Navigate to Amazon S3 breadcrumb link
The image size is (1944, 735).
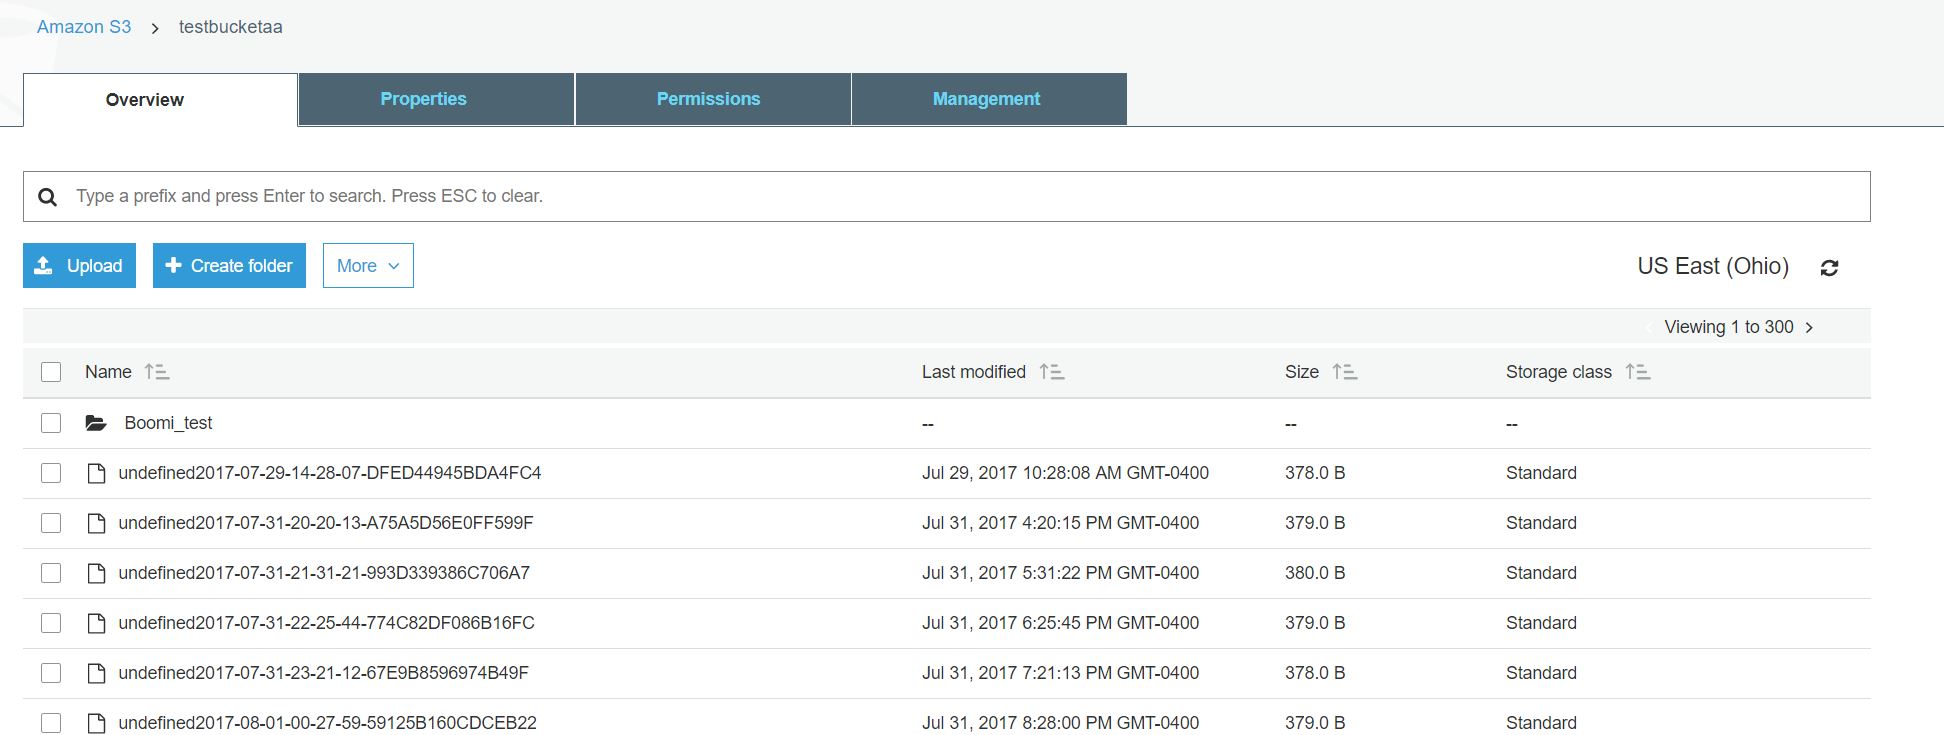pyautogui.click(x=84, y=27)
